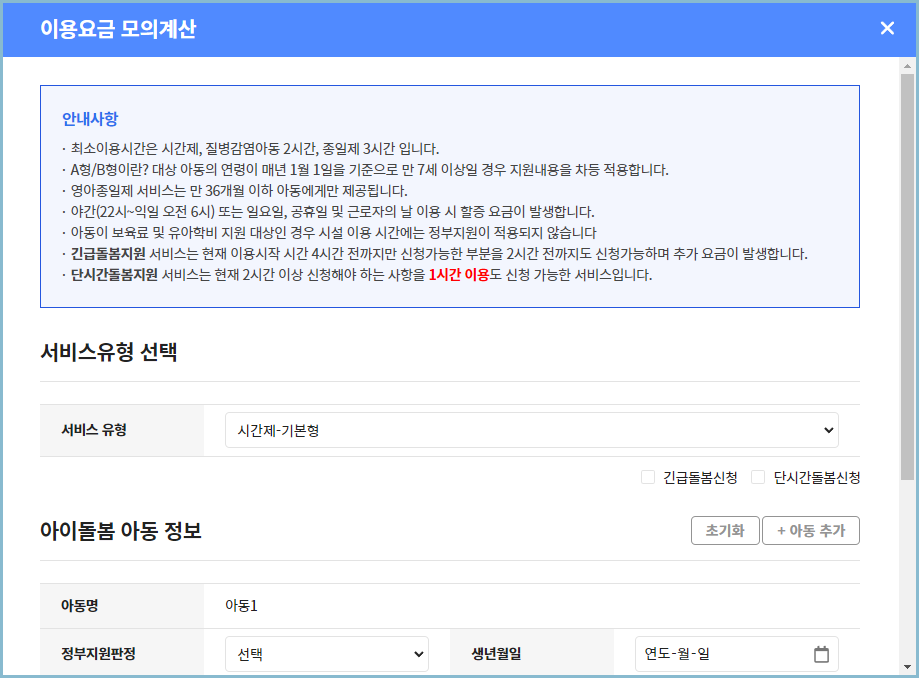This screenshot has height=678, width=919.
Task: Open the calendar icon in 생년월일 field
Action: coord(822,654)
